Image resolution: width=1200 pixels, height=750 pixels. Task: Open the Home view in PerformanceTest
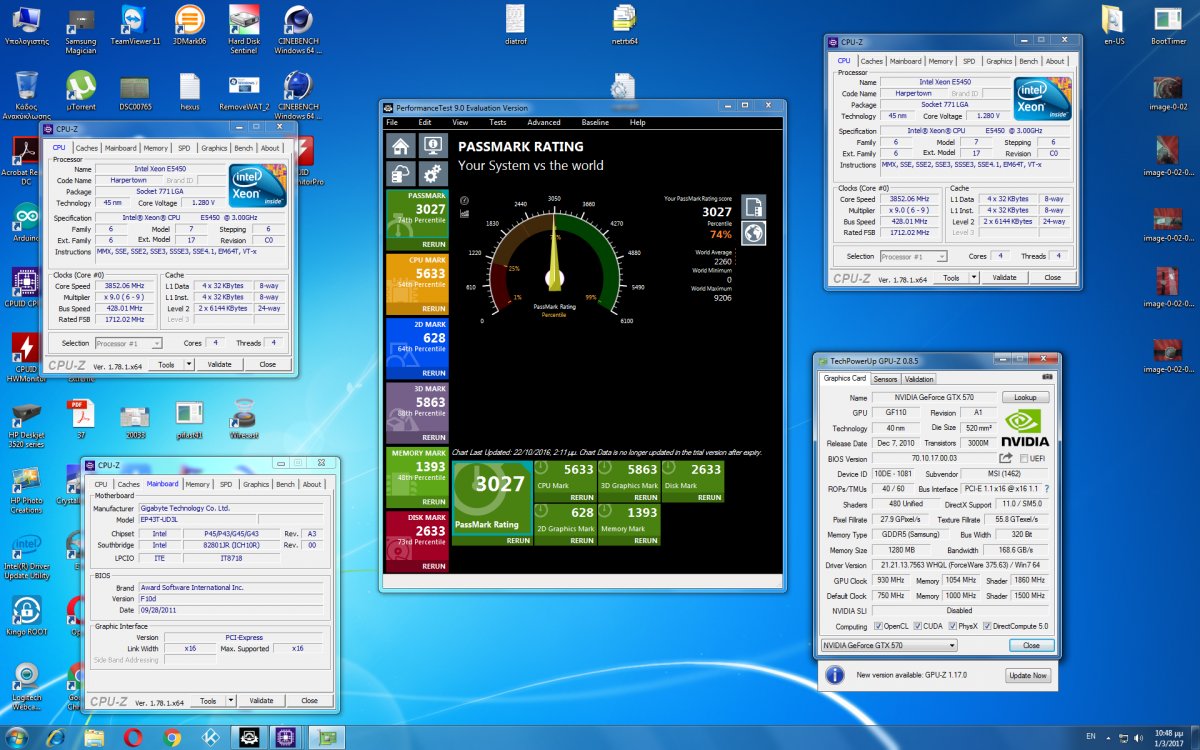point(401,146)
